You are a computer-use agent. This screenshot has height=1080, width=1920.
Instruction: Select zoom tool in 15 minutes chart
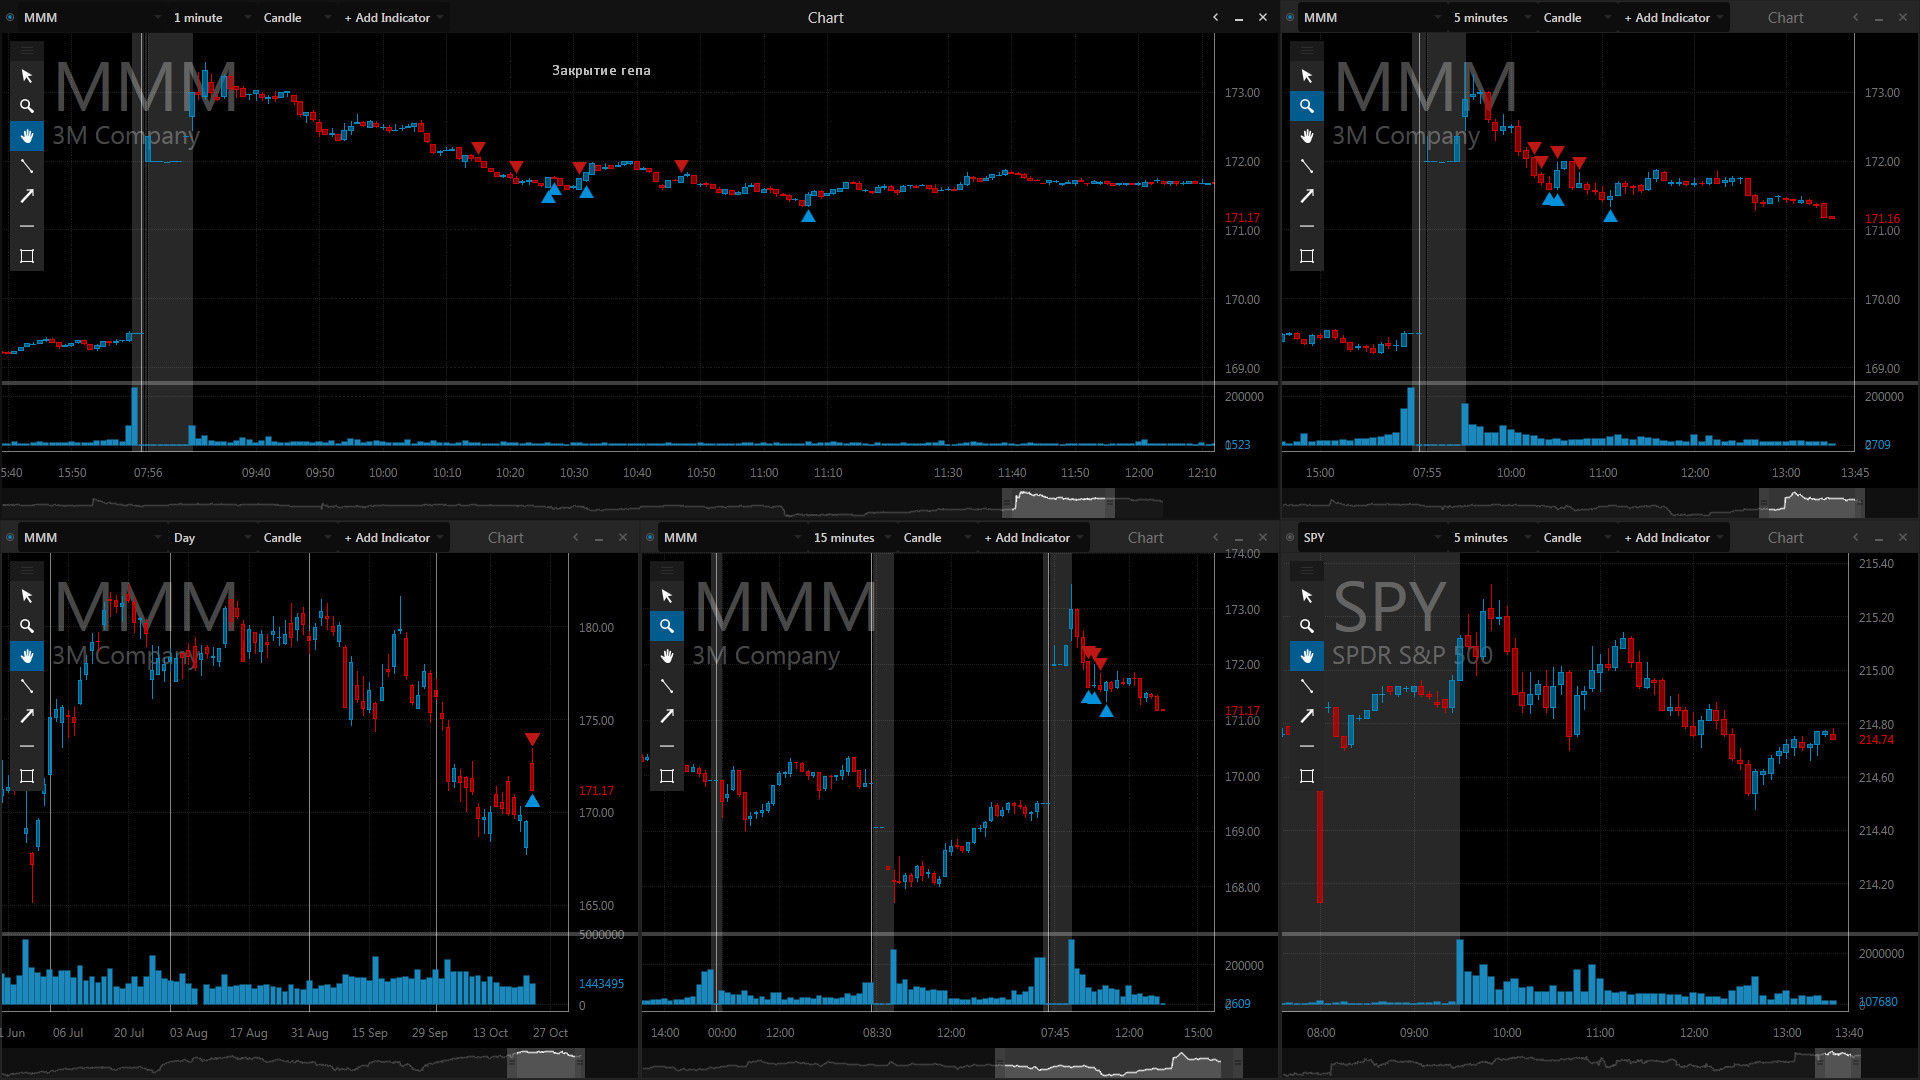coord(667,626)
